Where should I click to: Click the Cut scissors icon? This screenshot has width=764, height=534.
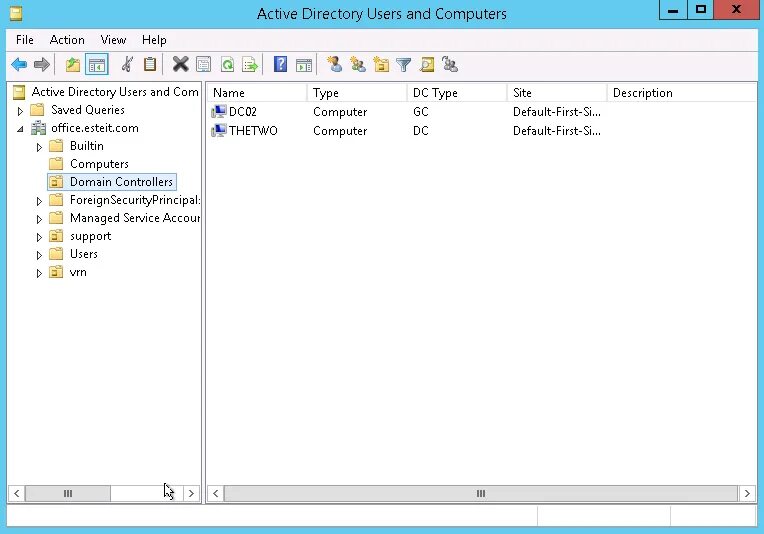(x=127, y=64)
